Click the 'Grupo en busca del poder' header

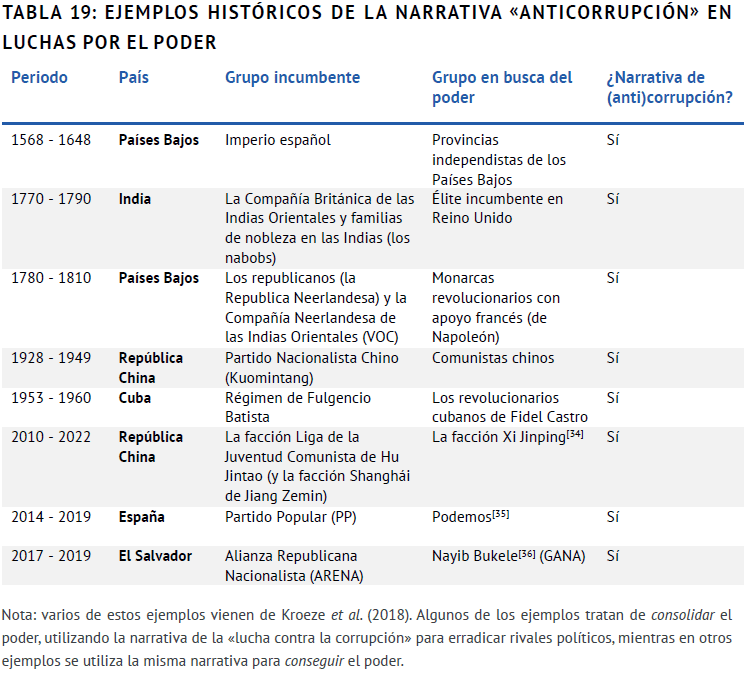(x=502, y=87)
